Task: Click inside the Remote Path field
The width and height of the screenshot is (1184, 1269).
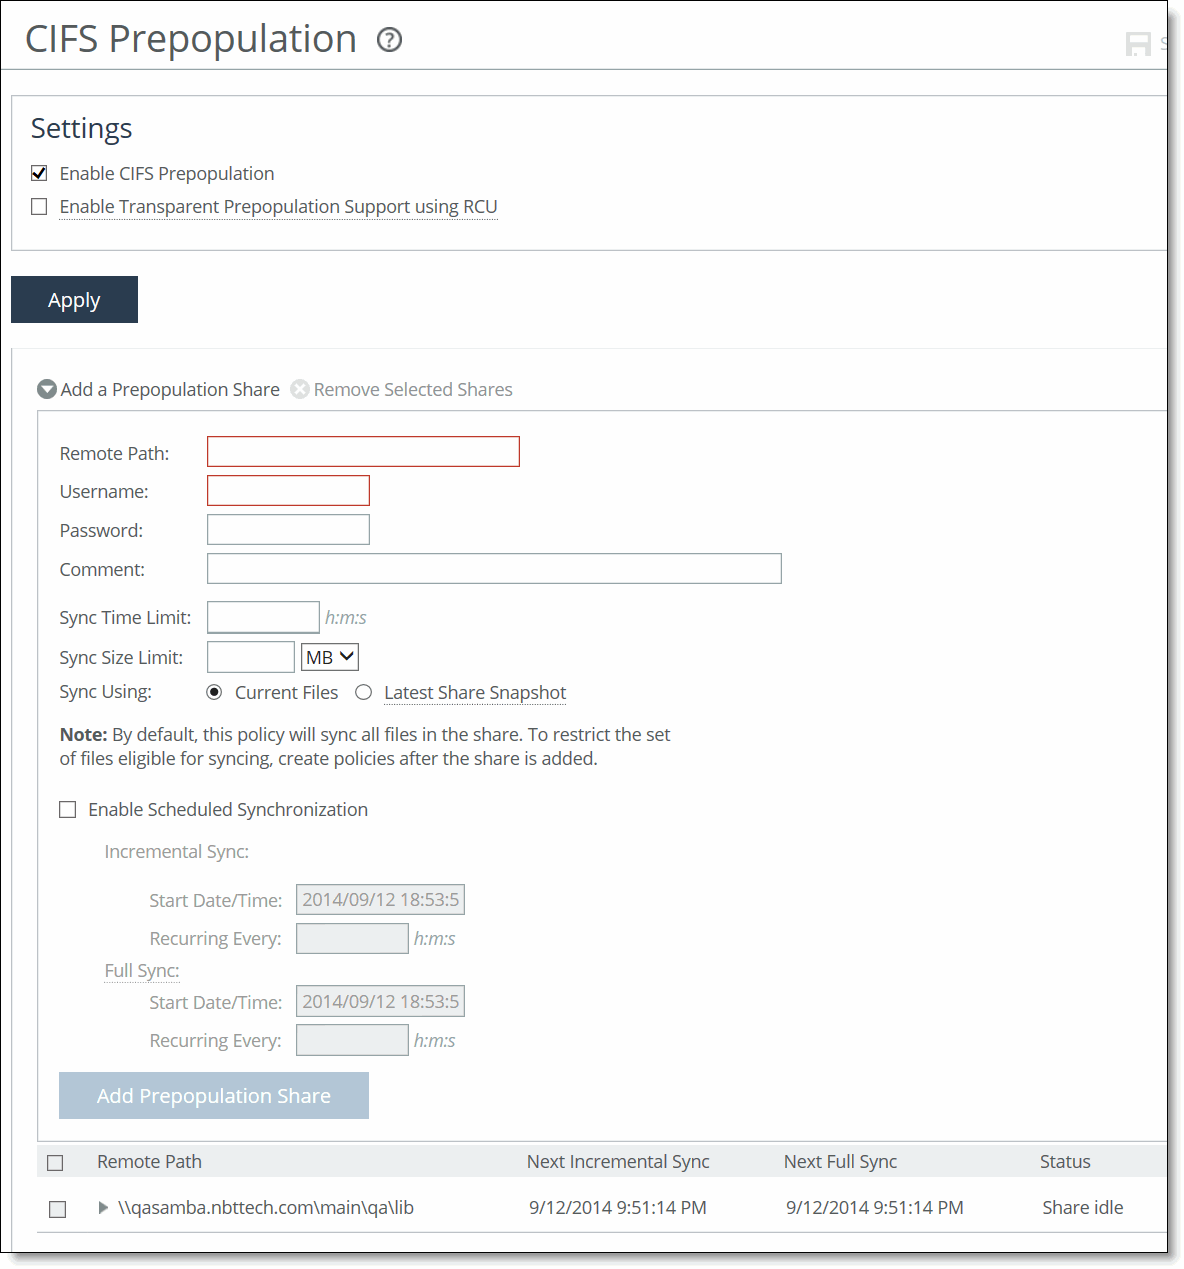Action: 362,451
